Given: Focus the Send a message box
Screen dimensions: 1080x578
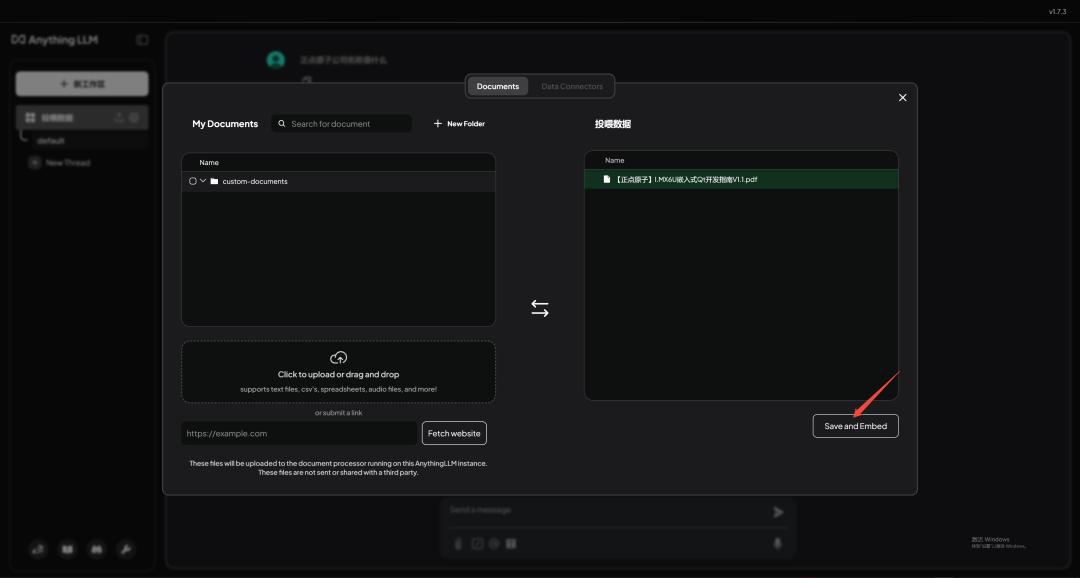Looking at the screenshot, I should [x=606, y=510].
